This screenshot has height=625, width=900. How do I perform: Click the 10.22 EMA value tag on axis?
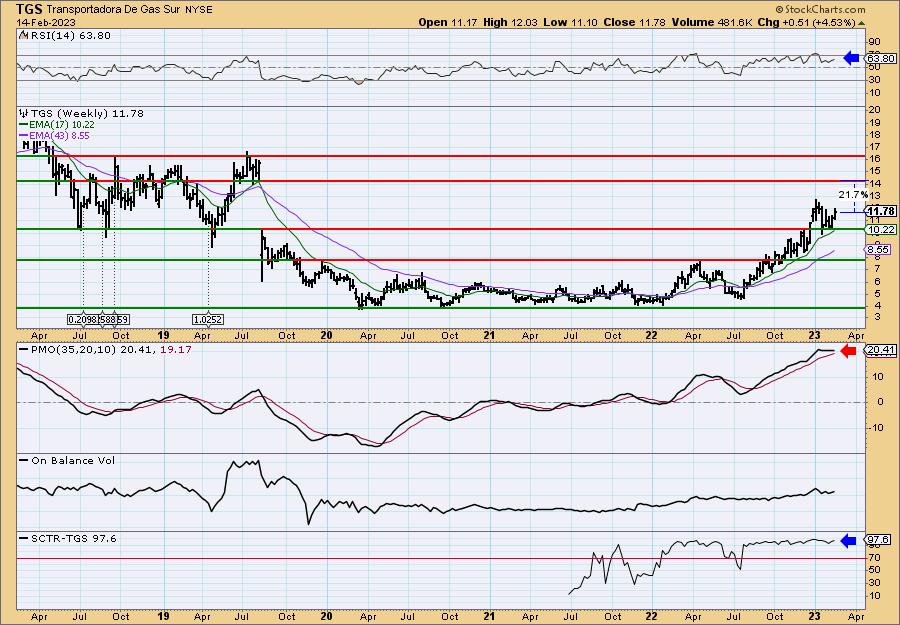tap(882, 230)
